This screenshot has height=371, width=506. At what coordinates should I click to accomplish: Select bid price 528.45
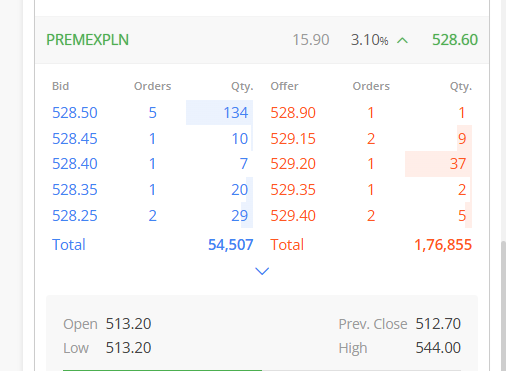(75, 139)
